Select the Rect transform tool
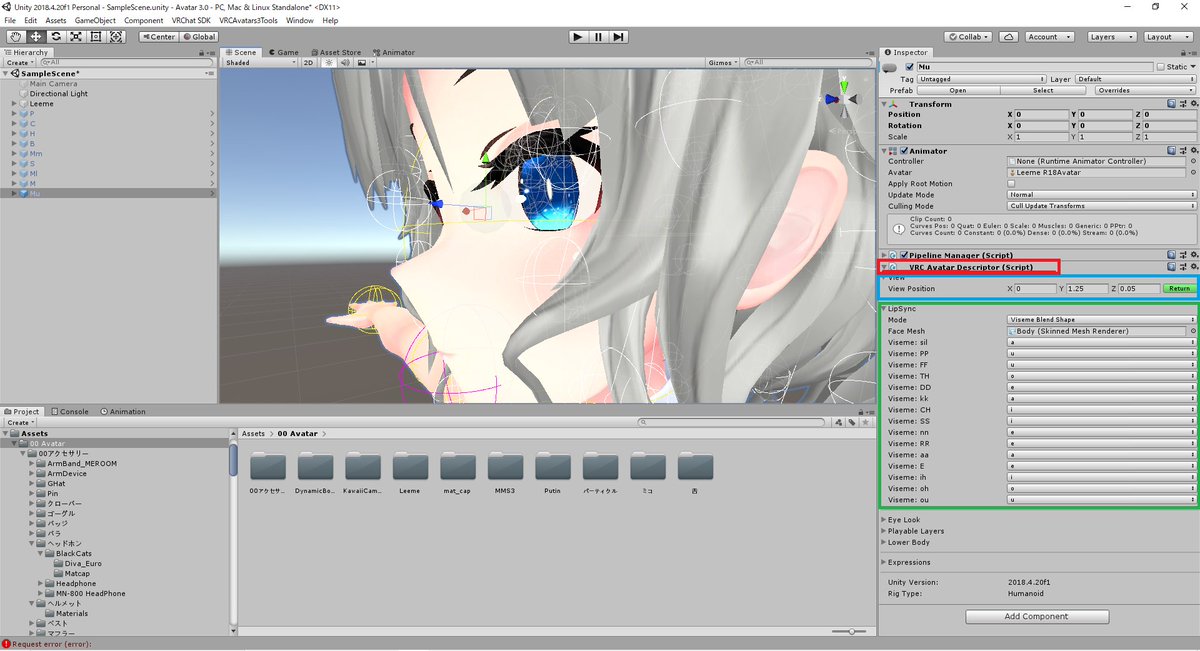Image resolution: width=1200 pixels, height=651 pixels. 96,36
